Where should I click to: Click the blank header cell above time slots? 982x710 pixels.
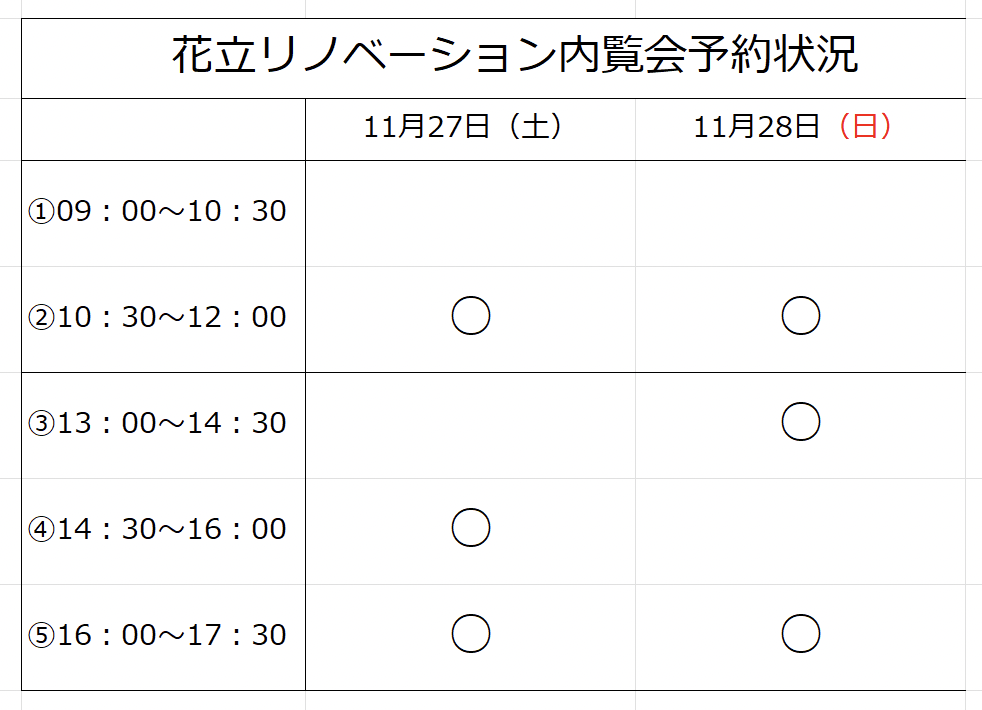point(163,129)
